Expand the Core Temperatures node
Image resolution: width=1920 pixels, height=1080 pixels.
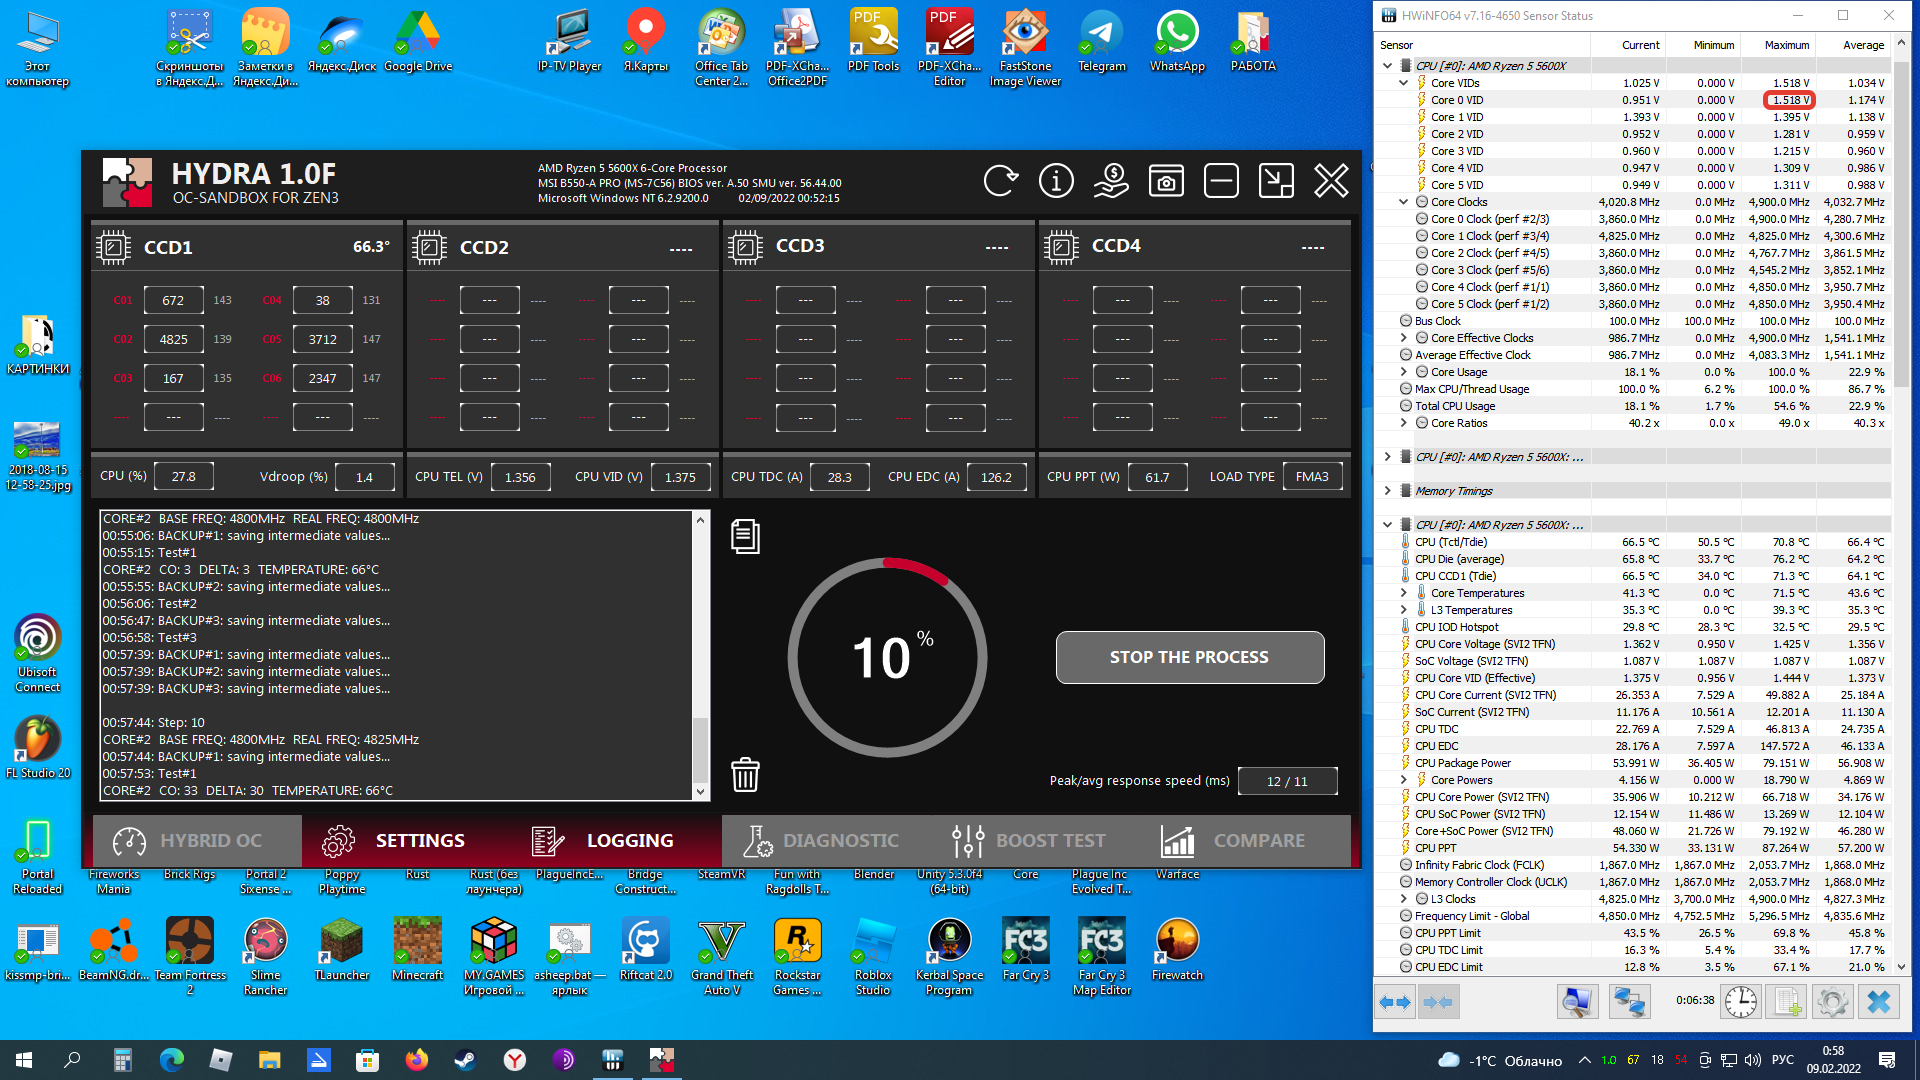coord(1403,593)
